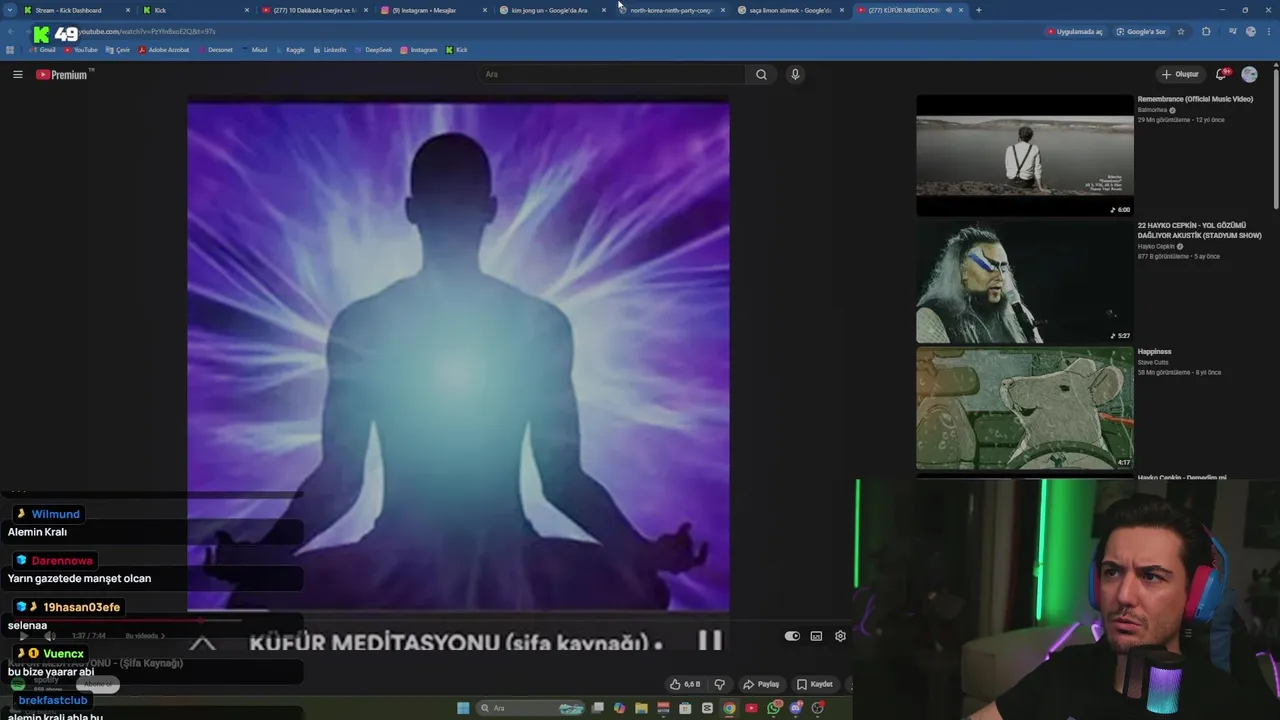Toggle subtitles icon in the video player
This screenshot has width=1280, height=720.
click(816, 636)
